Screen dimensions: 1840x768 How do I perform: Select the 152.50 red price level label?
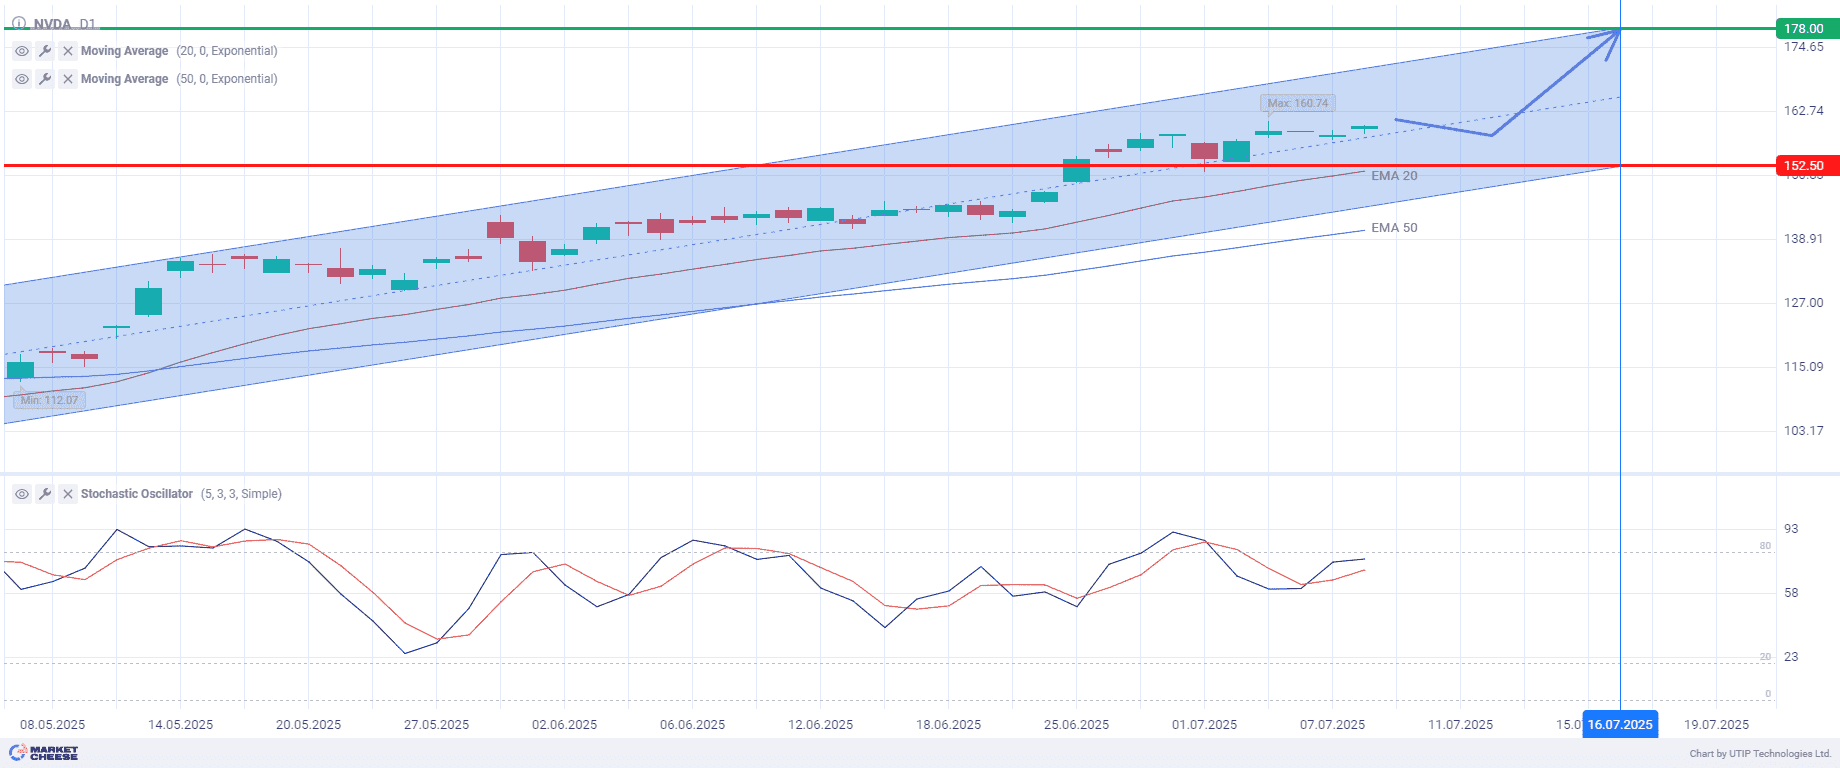(x=1806, y=166)
